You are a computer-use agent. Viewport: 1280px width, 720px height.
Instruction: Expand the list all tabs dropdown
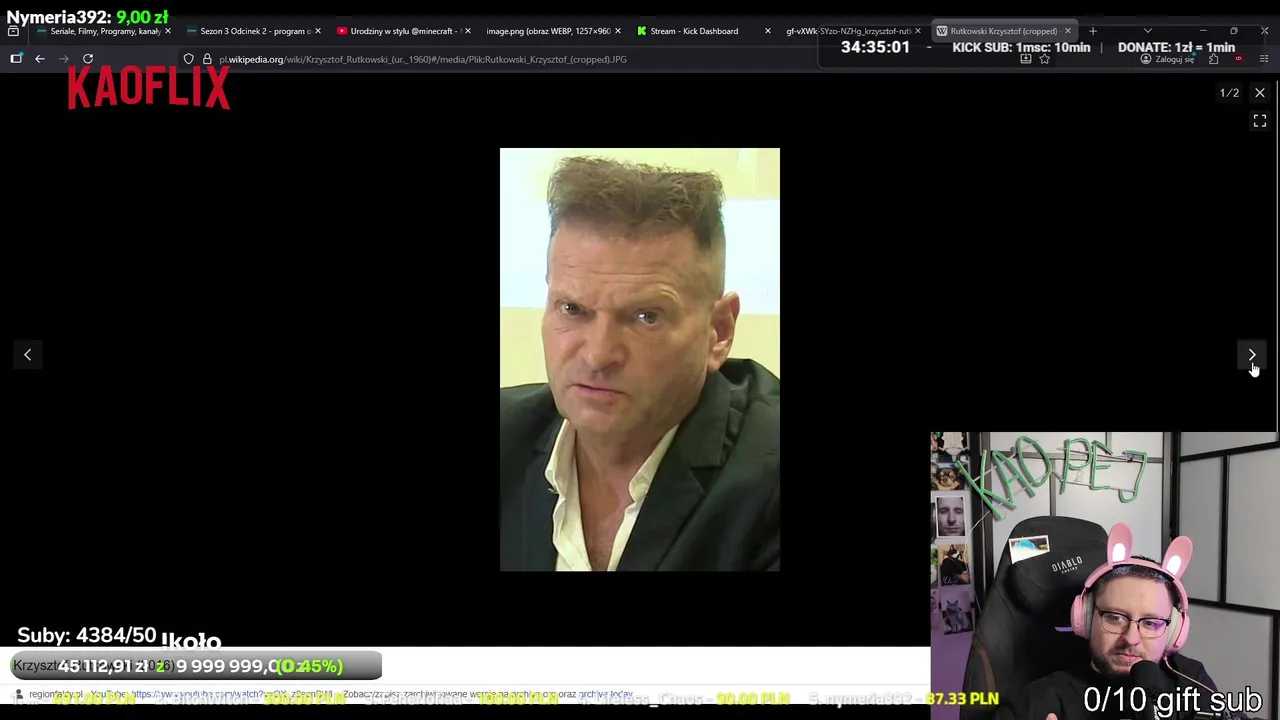pos(1147,31)
